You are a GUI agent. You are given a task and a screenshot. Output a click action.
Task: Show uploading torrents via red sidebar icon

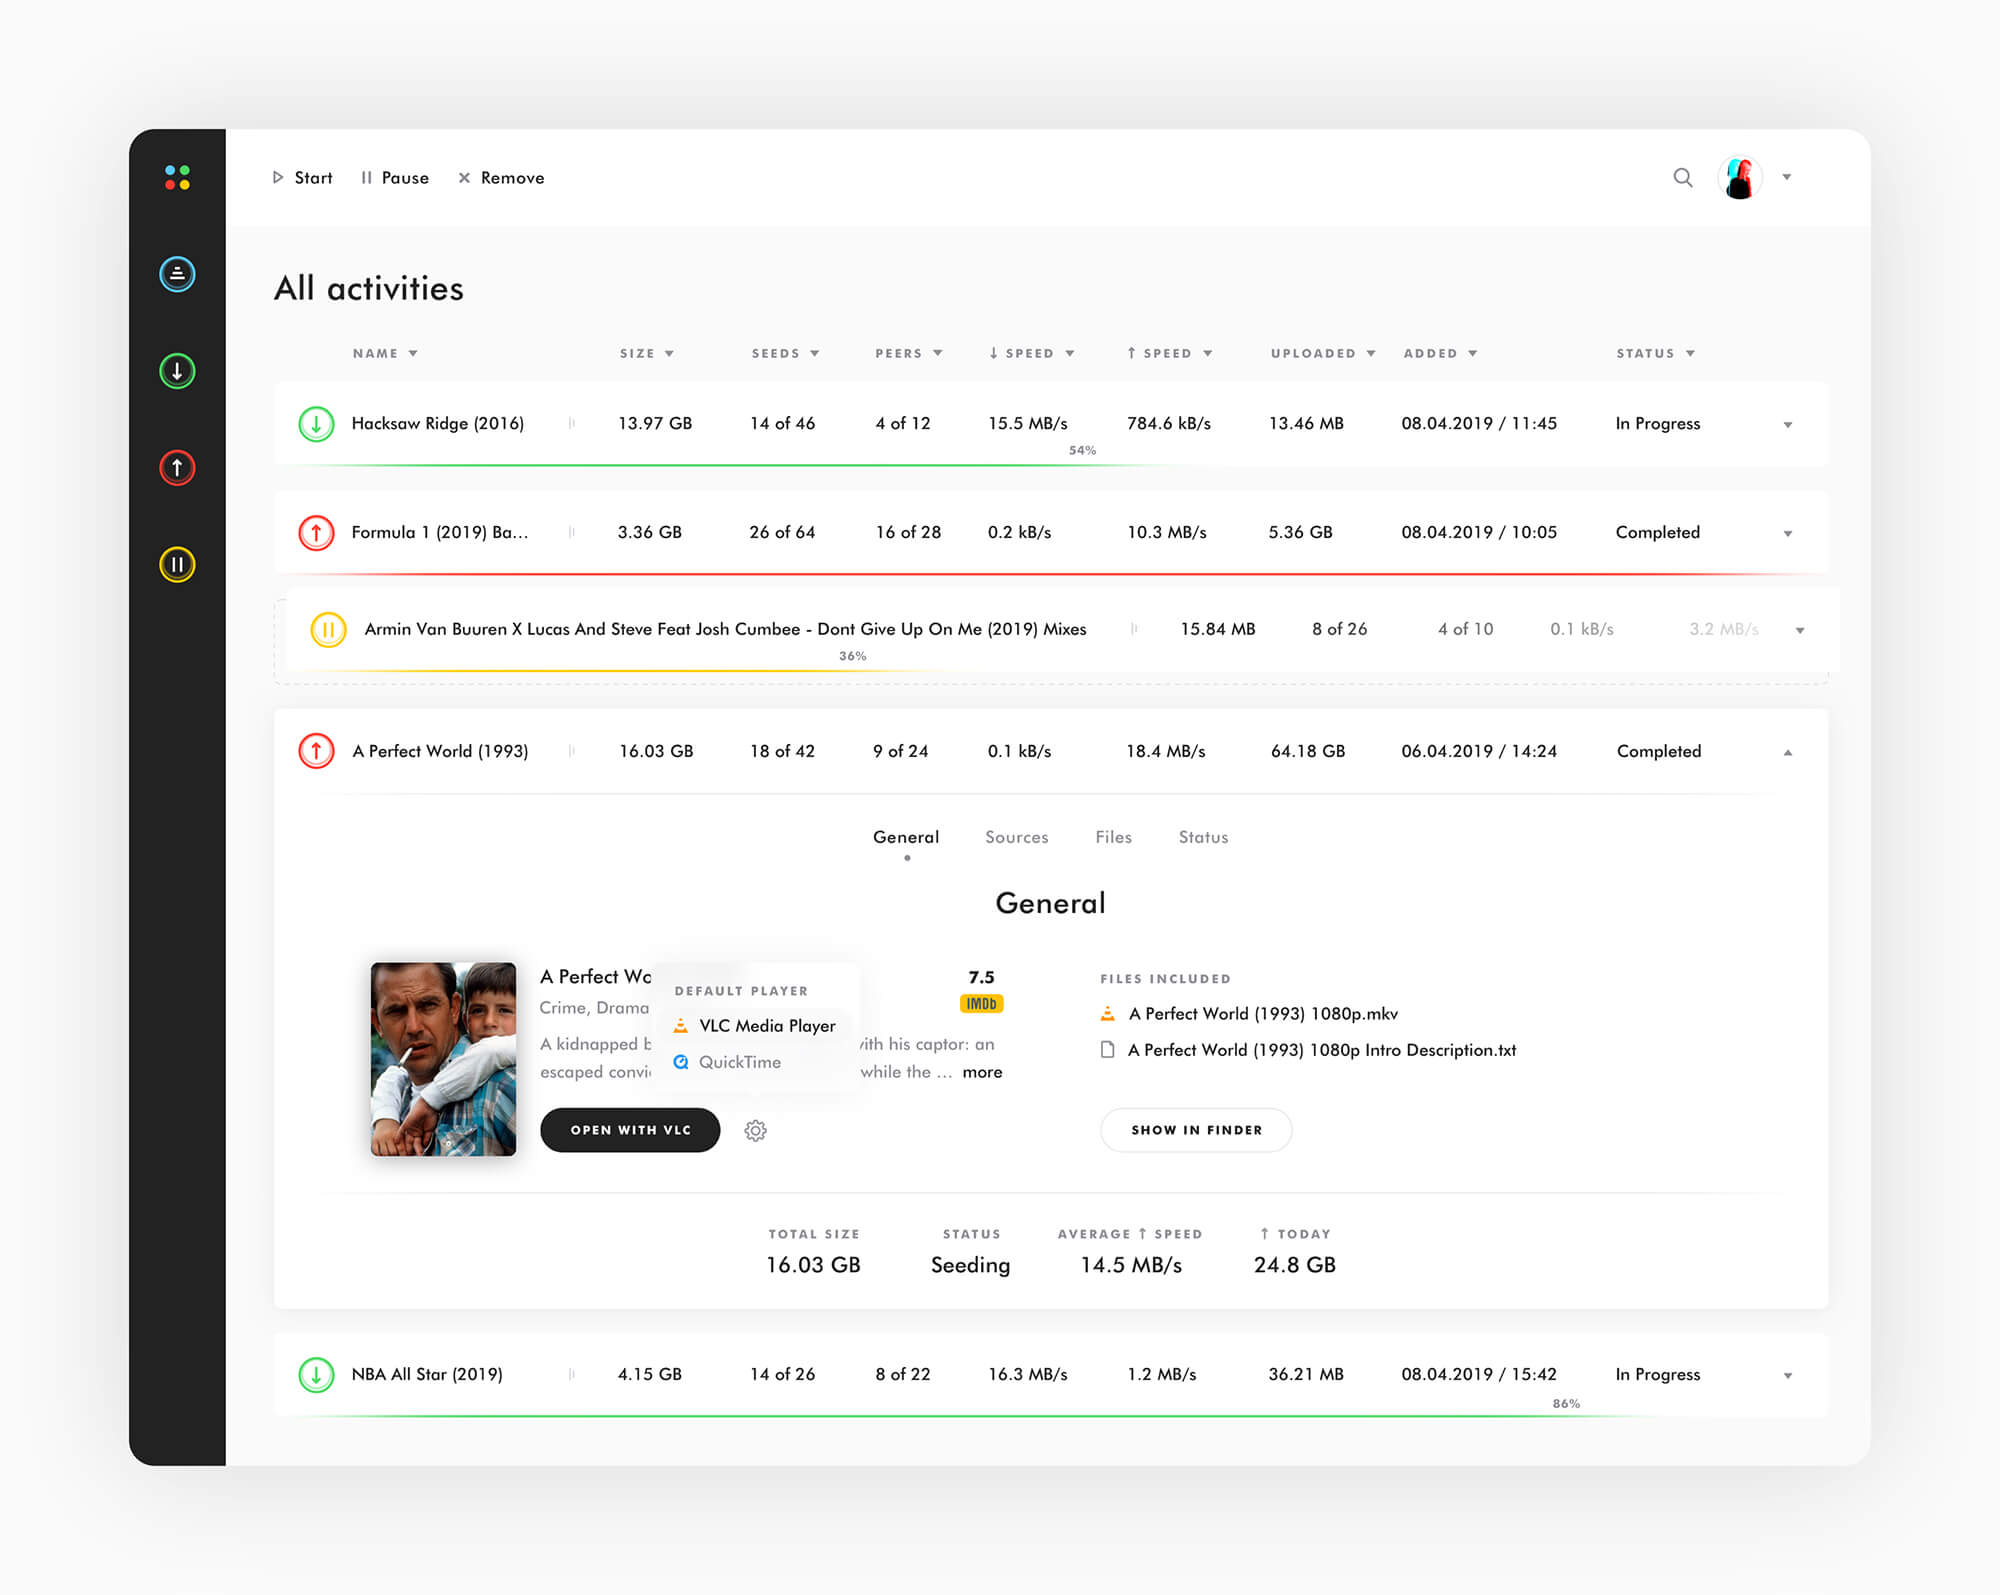tap(177, 467)
